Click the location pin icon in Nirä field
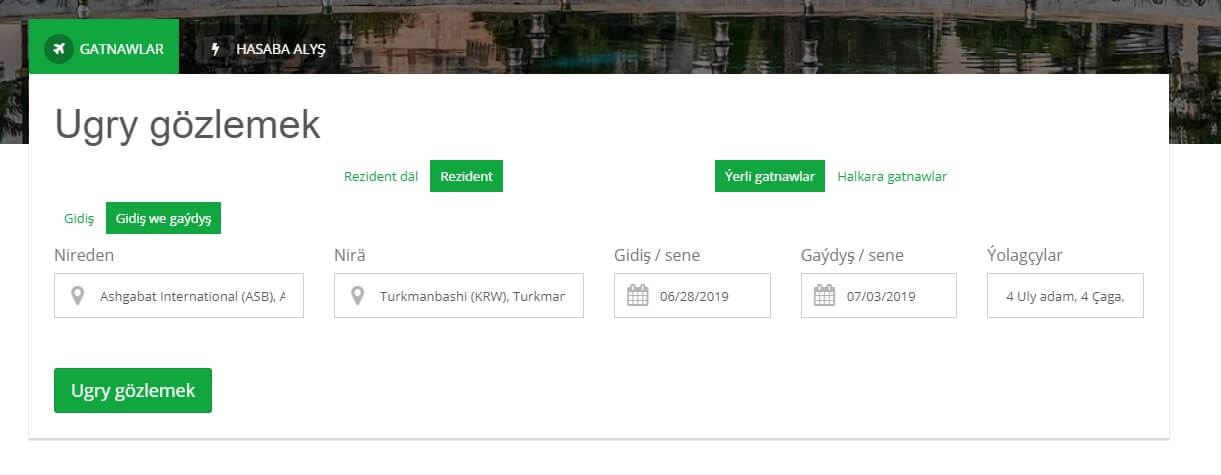Image resolution: width=1221 pixels, height=475 pixels. [x=358, y=296]
